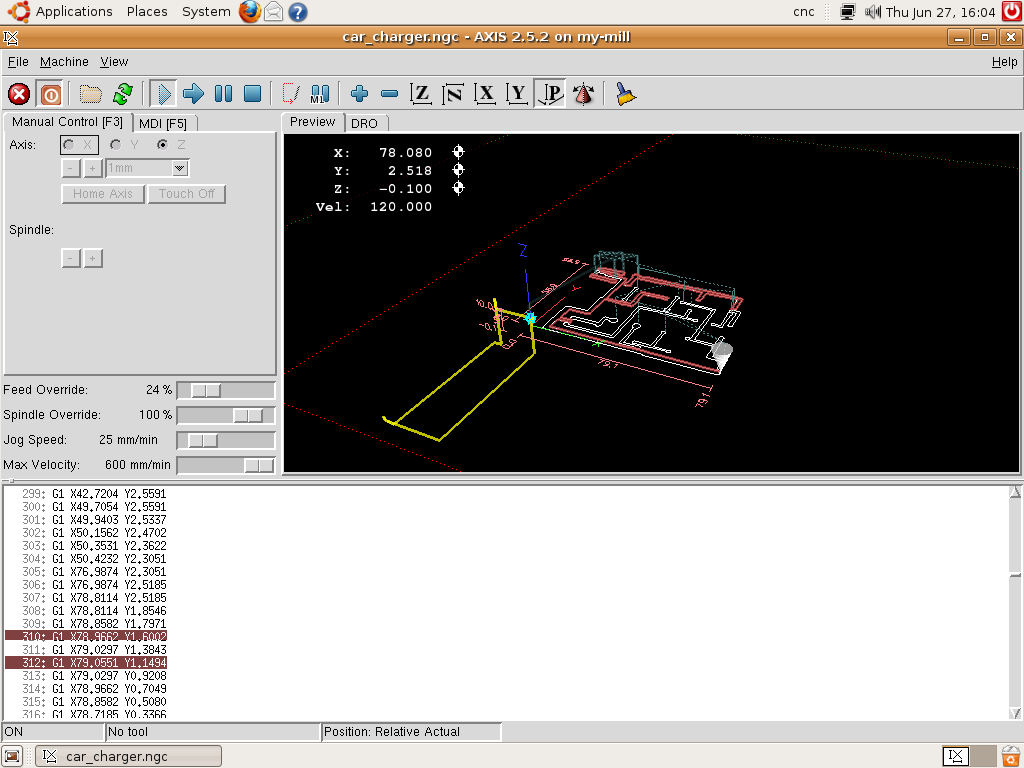Open the Places menu
Screen dimensions: 1024x768
pos(147,11)
